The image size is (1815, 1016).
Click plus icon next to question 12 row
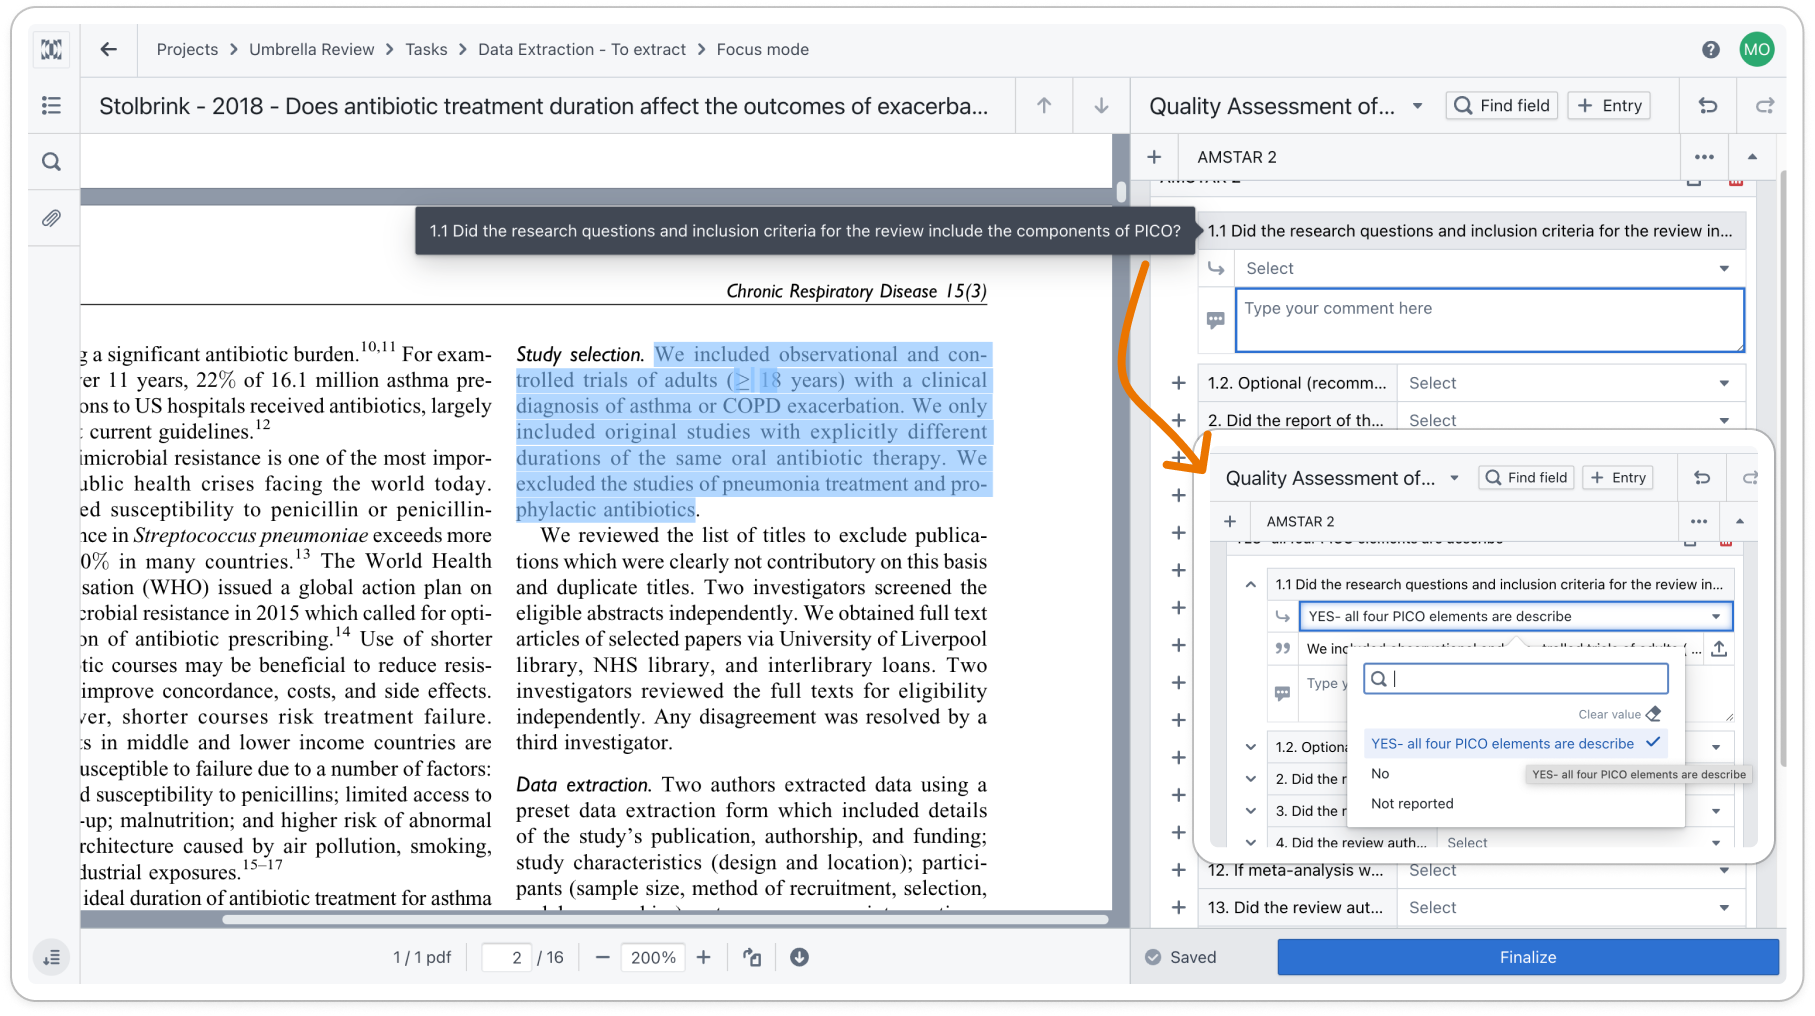point(1178,870)
